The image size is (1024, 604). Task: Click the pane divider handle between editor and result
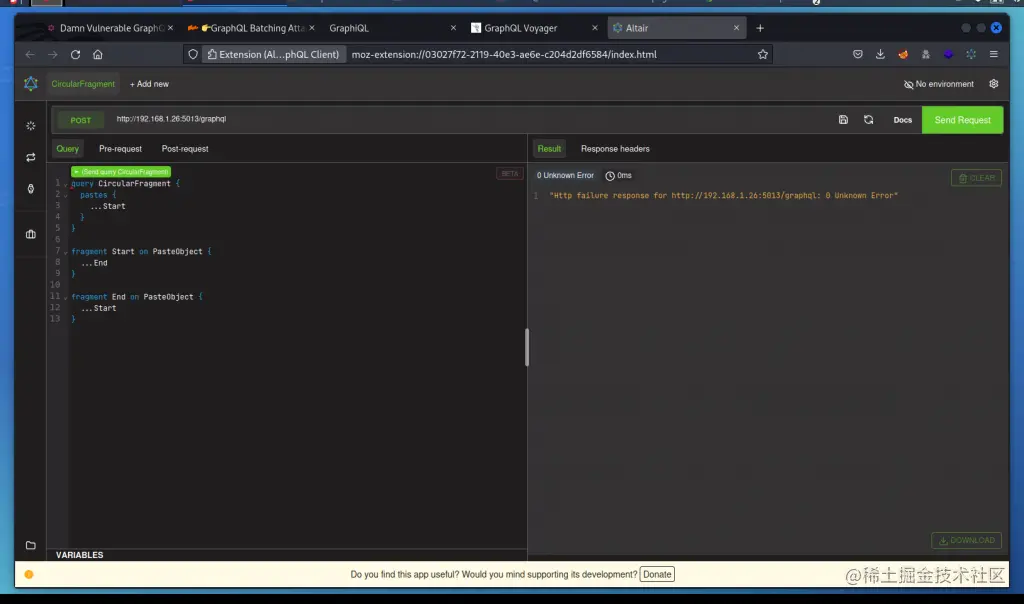527,347
